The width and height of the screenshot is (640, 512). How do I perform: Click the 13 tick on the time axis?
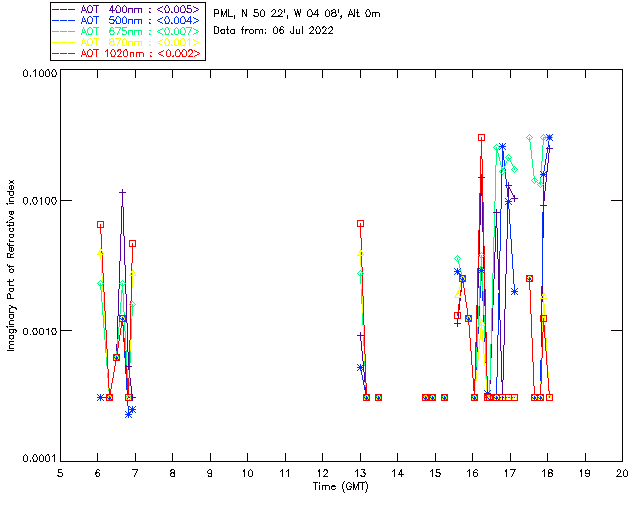360,473
